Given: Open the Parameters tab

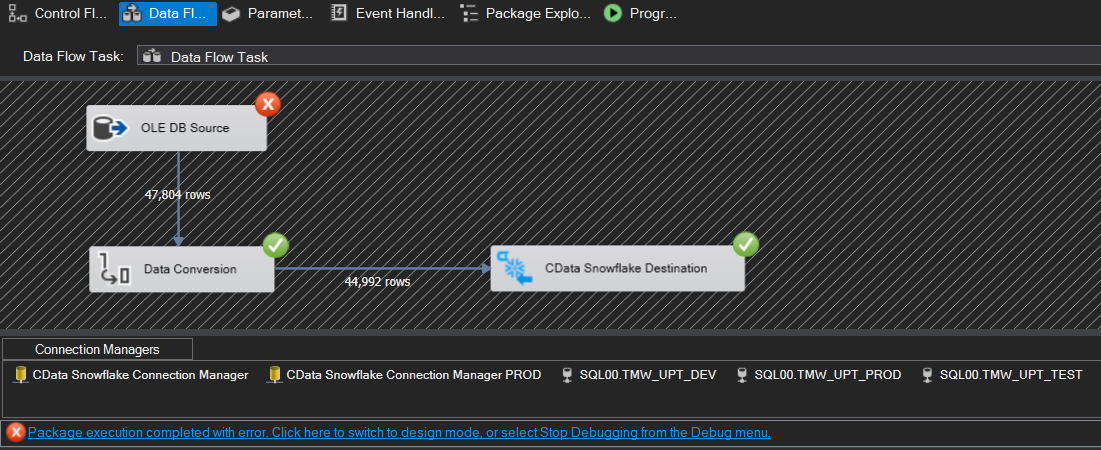Looking at the screenshot, I should [268, 13].
